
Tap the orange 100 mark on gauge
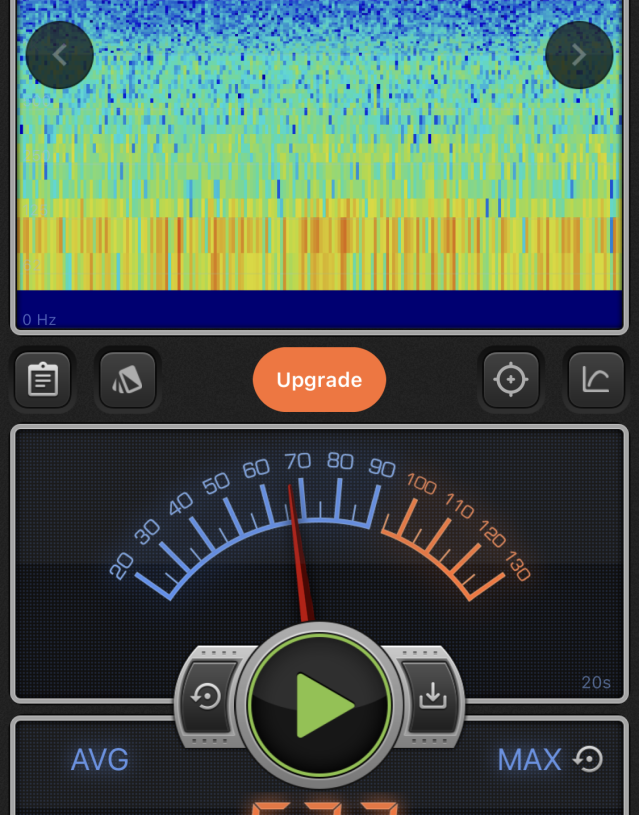pyautogui.click(x=421, y=486)
